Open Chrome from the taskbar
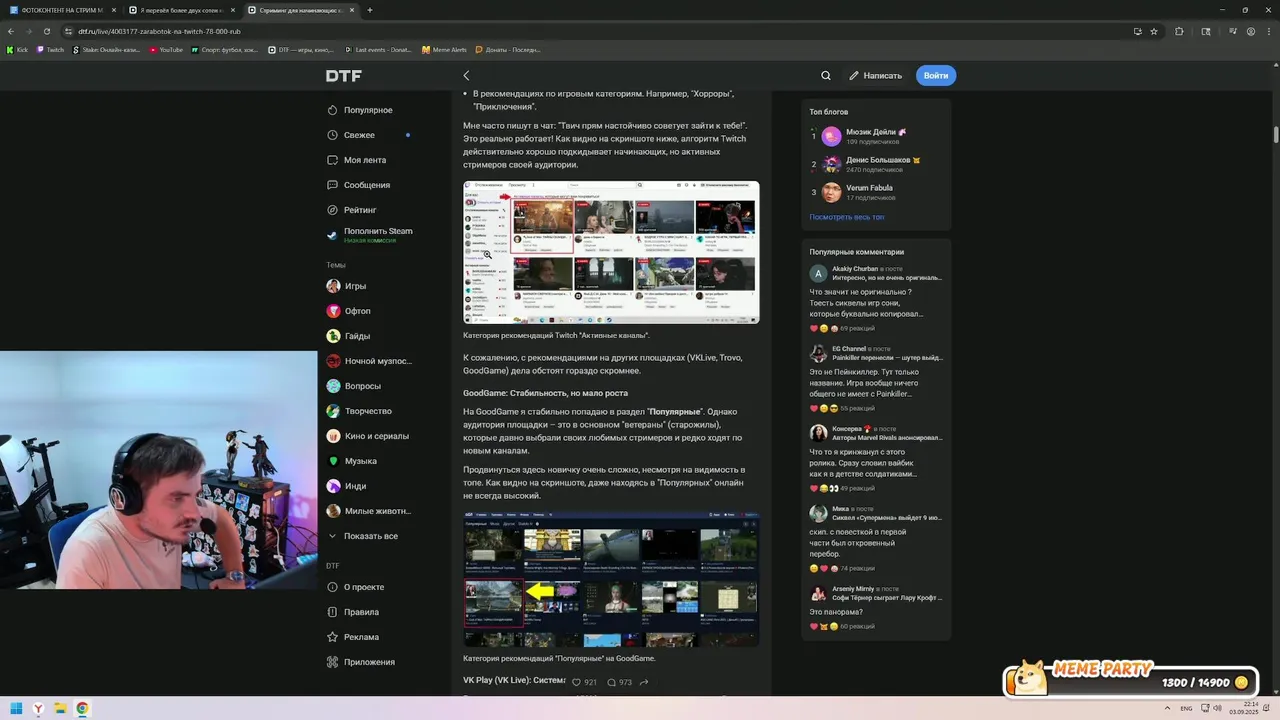The image size is (1280, 720). click(x=82, y=709)
